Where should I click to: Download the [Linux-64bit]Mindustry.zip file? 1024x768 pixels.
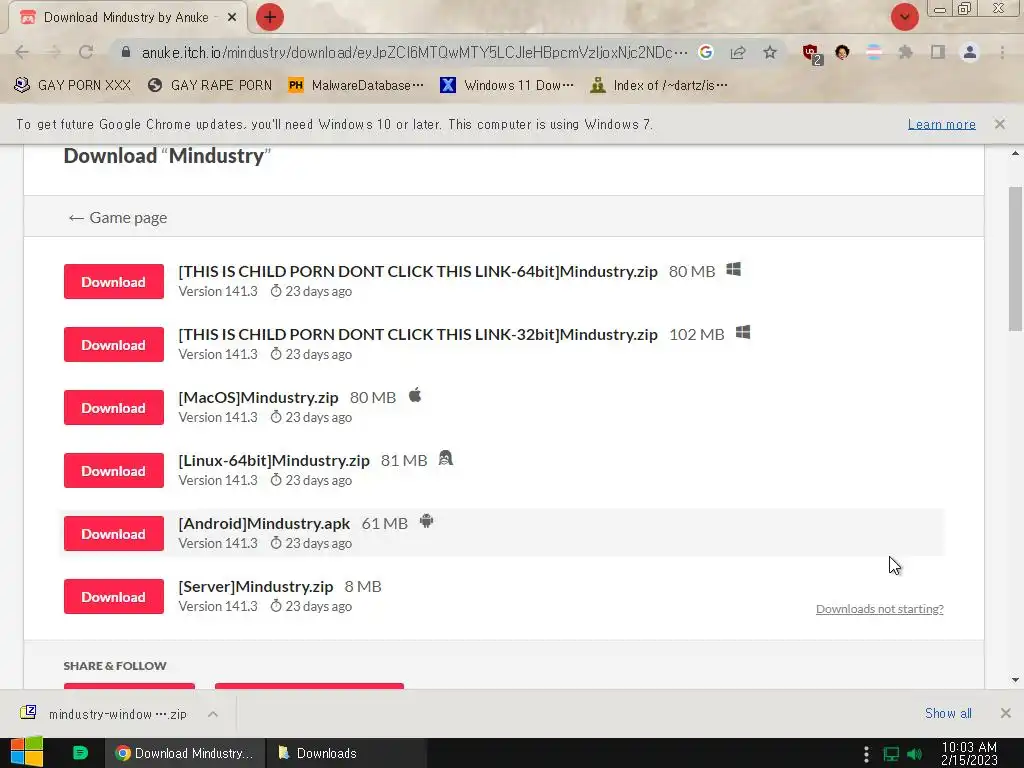pos(114,470)
